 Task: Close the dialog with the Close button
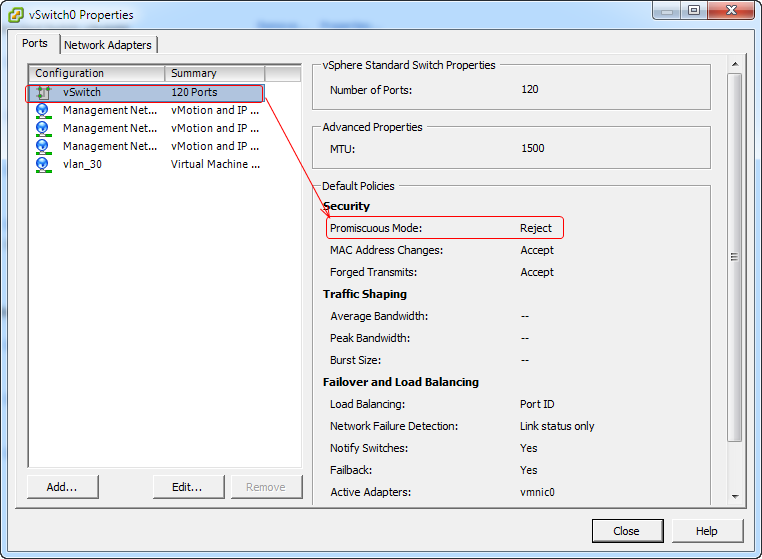click(627, 531)
